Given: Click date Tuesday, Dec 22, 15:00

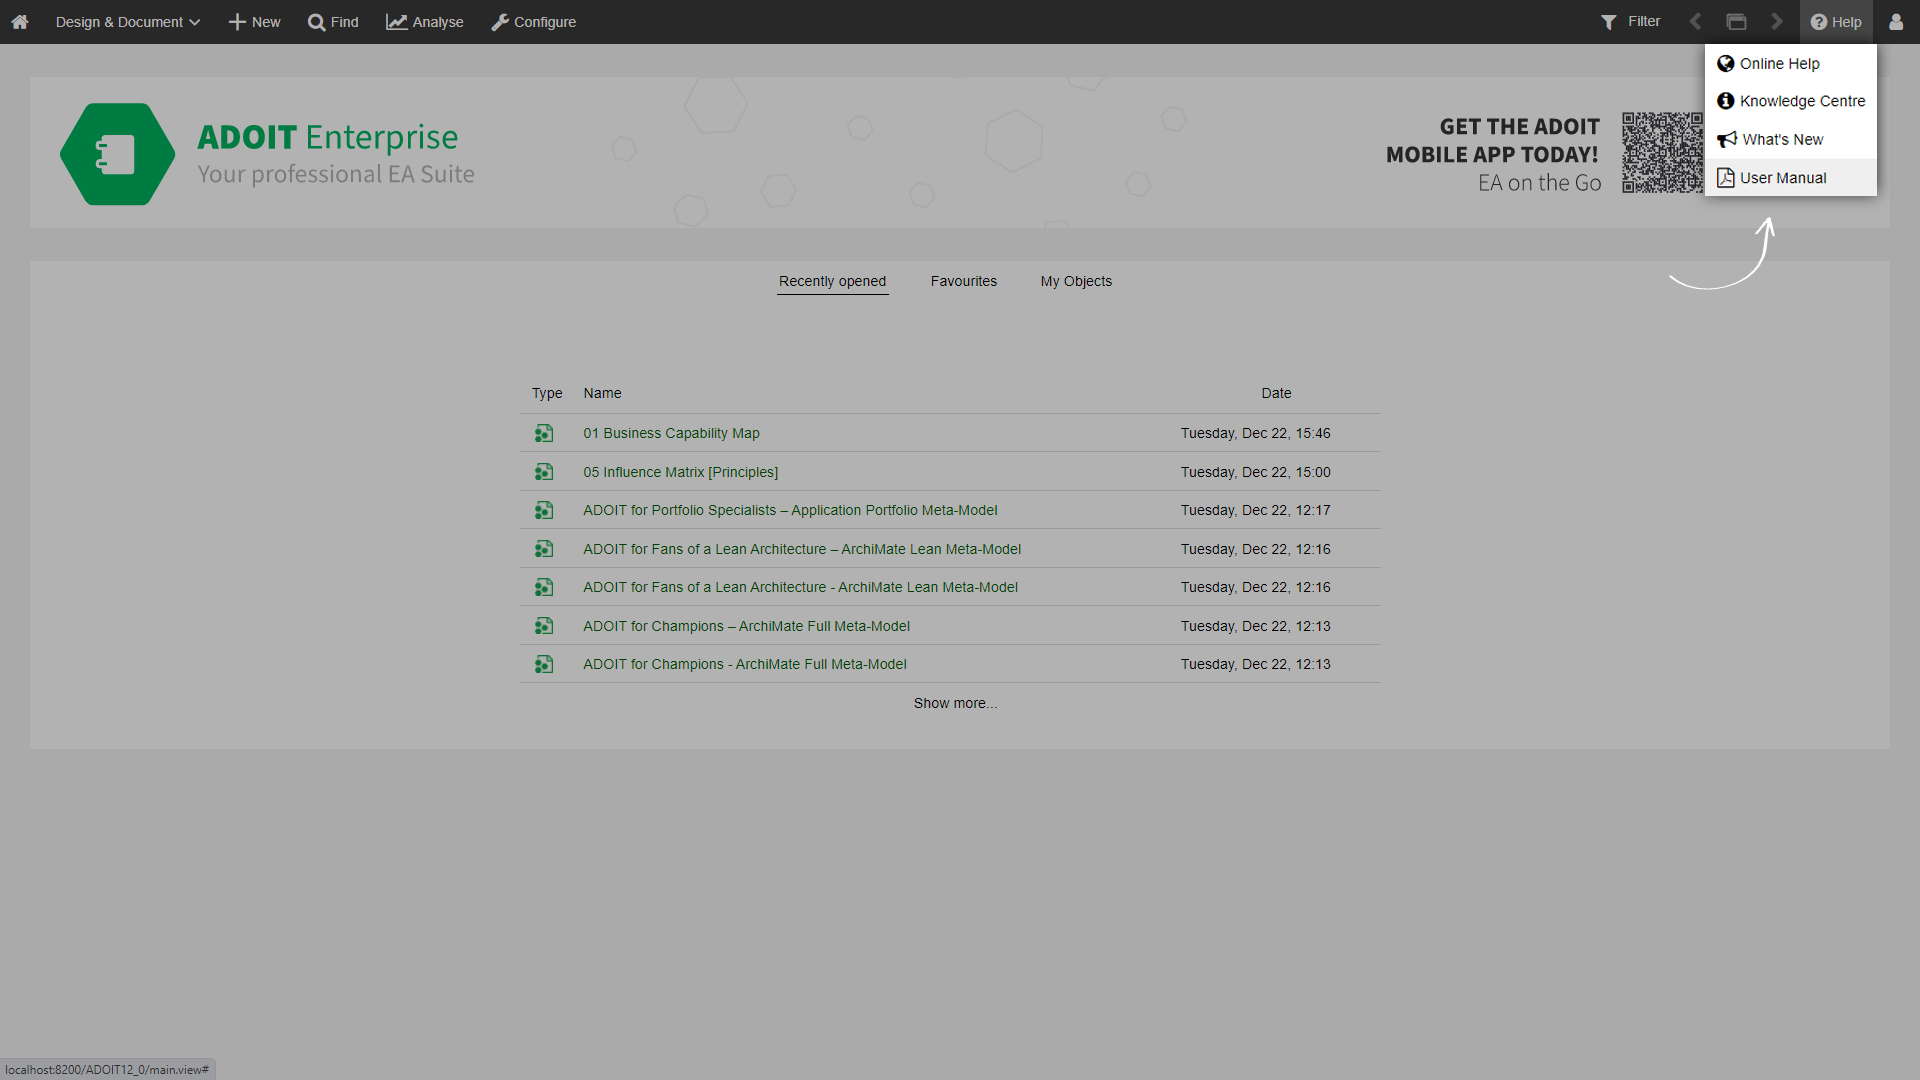Looking at the screenshot, I should [x=1255, y=473].
